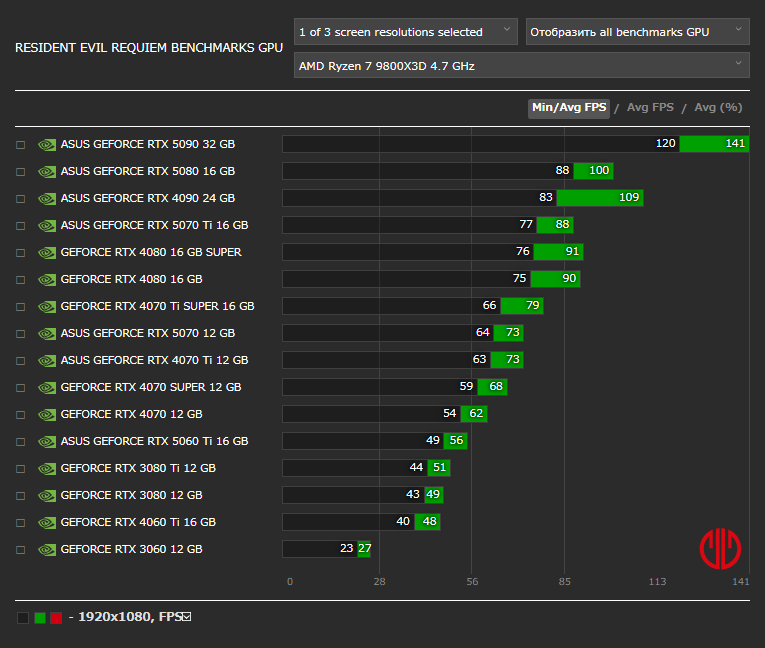Click the NVIDIA logo next to RTX 4090
The width and height of the screenshot is (765, 648).
point(46,198)
